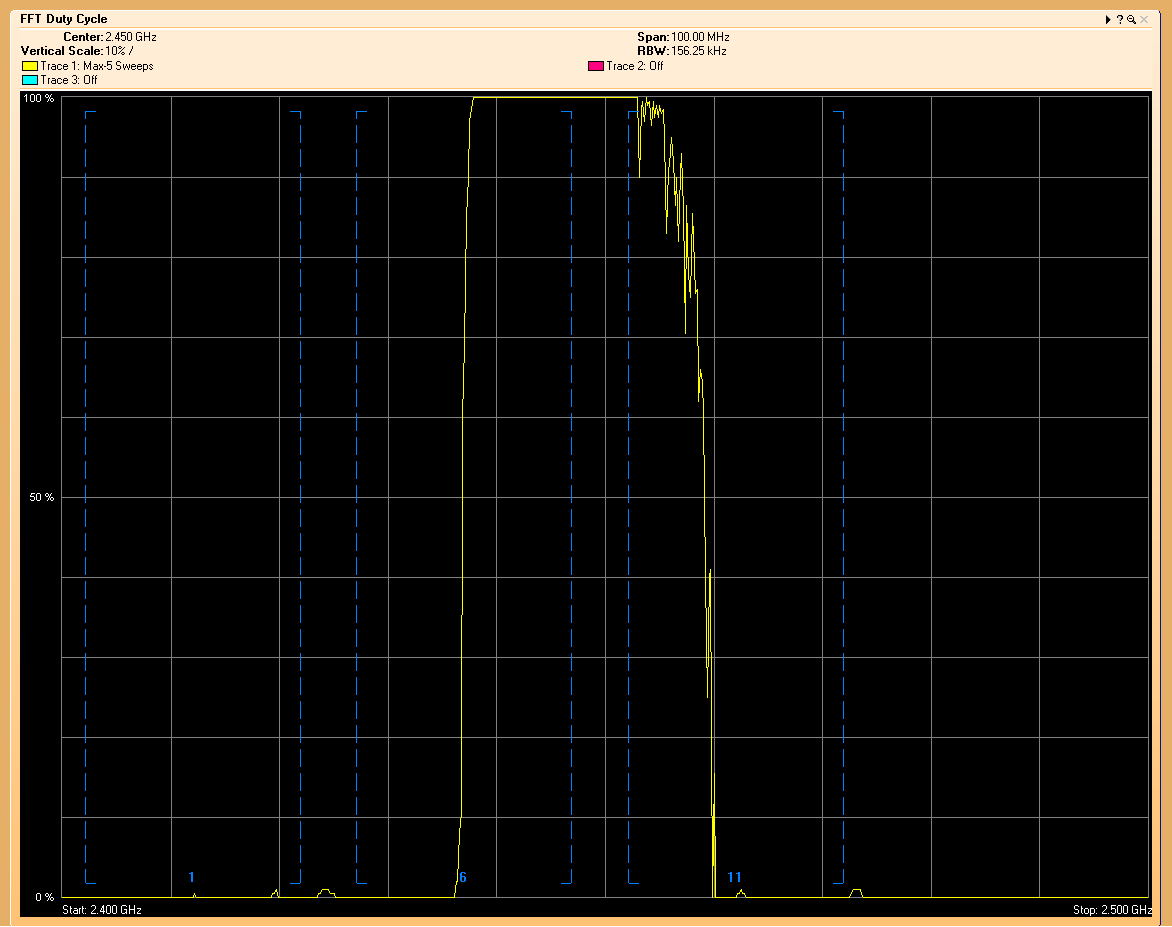Click the Vertical Scale 10% value
This screenshot has width=1172, height=927.
pyautogui.click(x=118, y=50)
